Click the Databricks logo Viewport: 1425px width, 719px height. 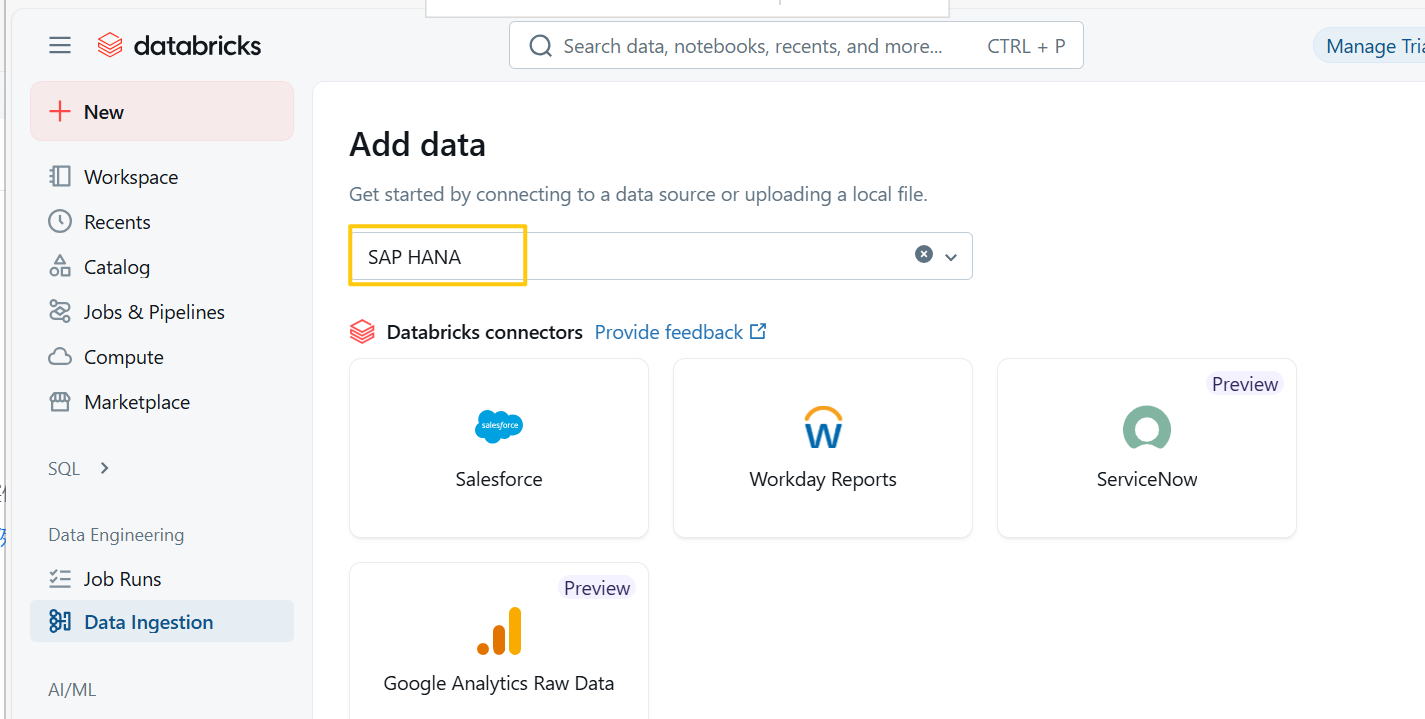(x=180, y=45)
